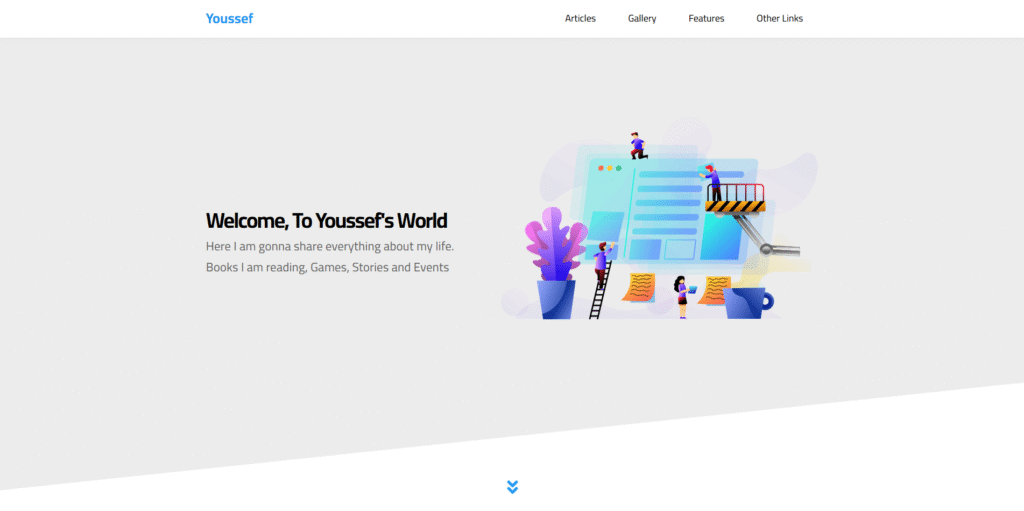Screen dimensions: 1024x511
Task: Click the green dot on illustrated window
Action: (619, 168)
